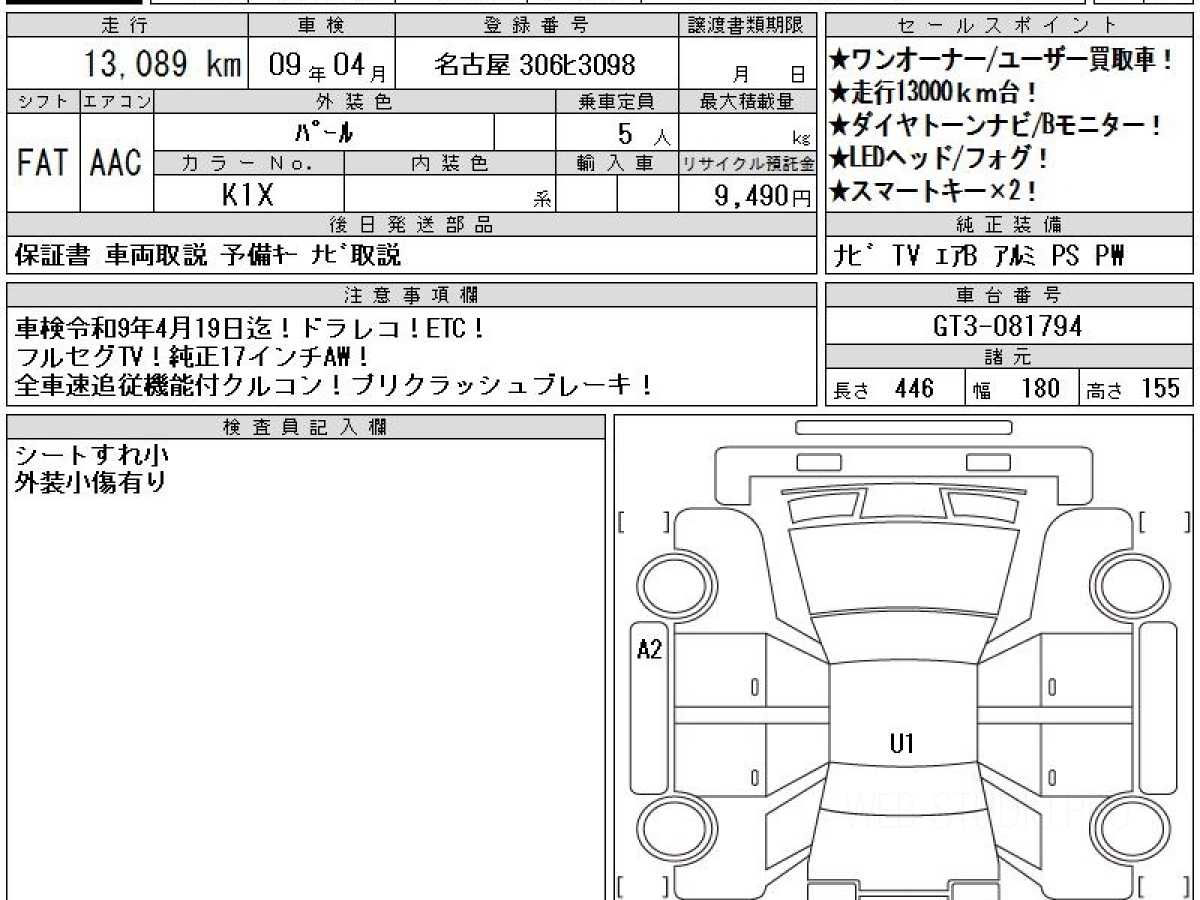
Task: Select the length value 長さ 446
Action: [884, 389]
